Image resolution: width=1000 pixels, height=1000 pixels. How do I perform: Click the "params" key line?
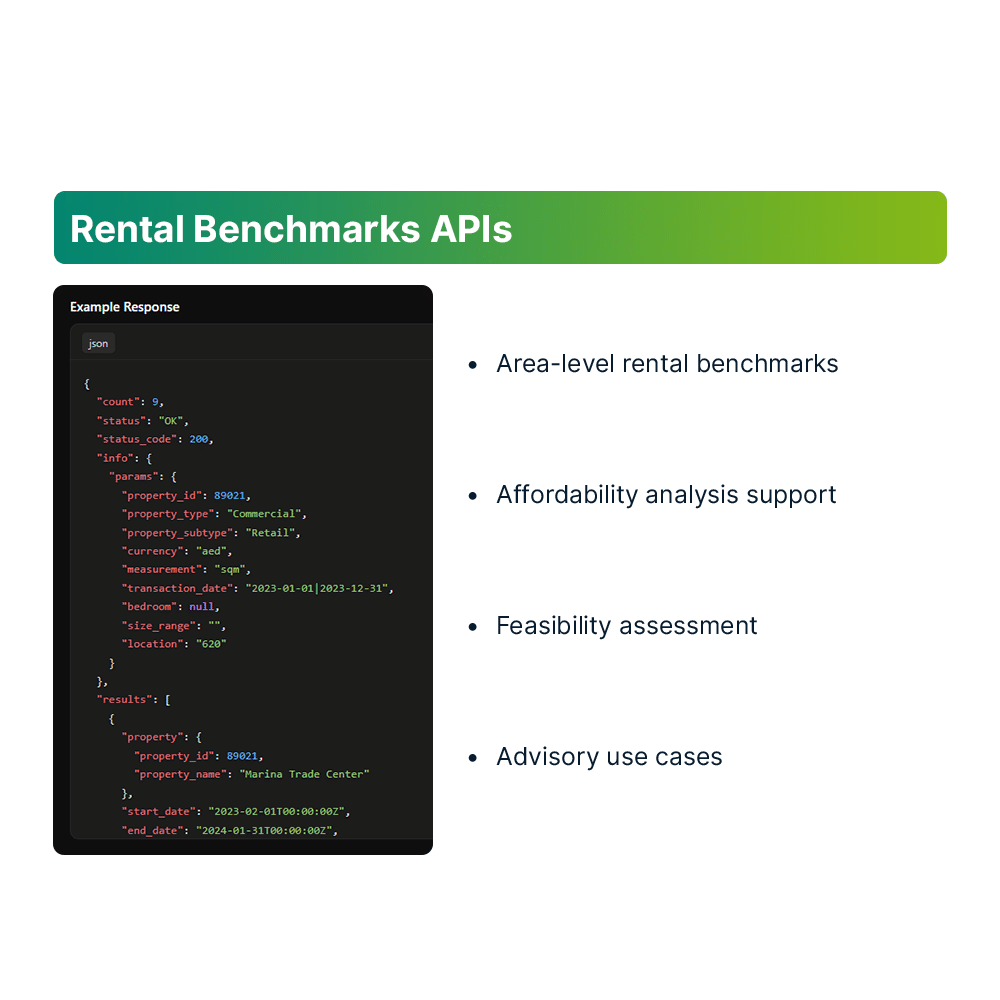pos(142,476)
